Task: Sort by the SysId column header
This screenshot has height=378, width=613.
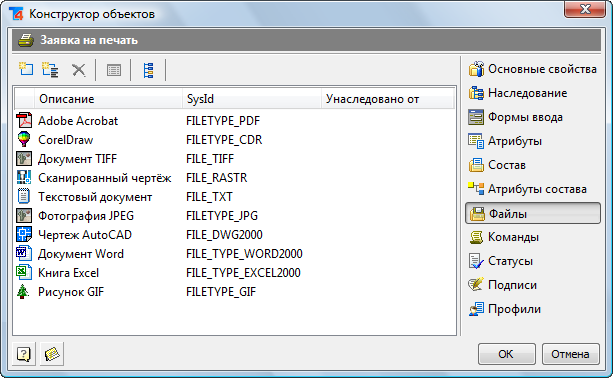Action: (x=252, y=99)
